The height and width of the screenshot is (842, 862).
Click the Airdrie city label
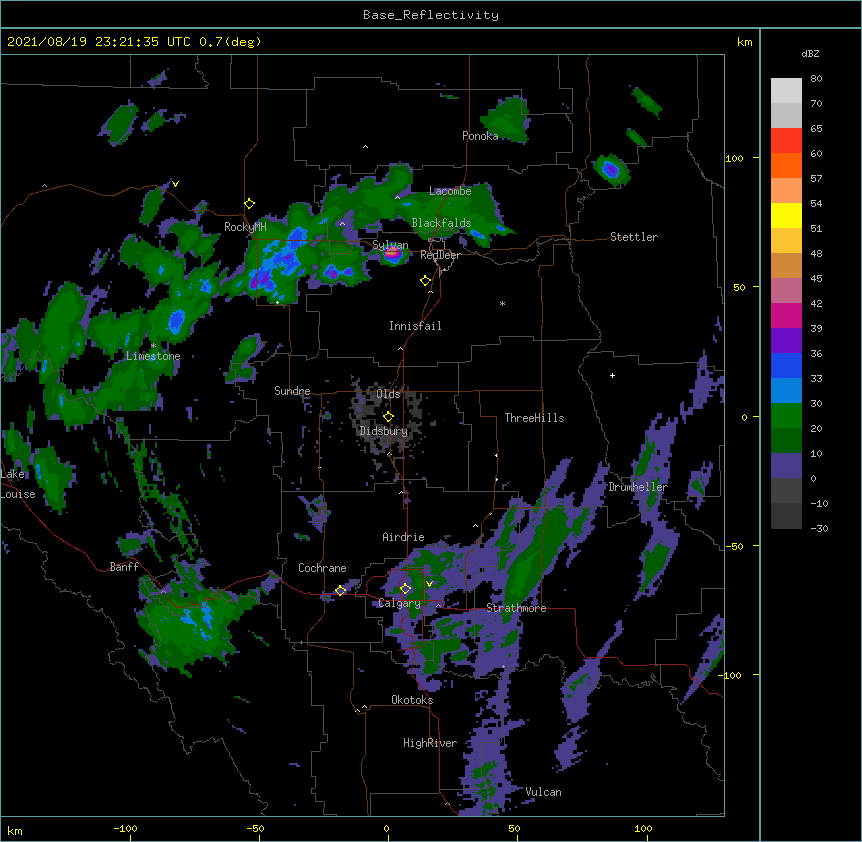coord(404,537)
